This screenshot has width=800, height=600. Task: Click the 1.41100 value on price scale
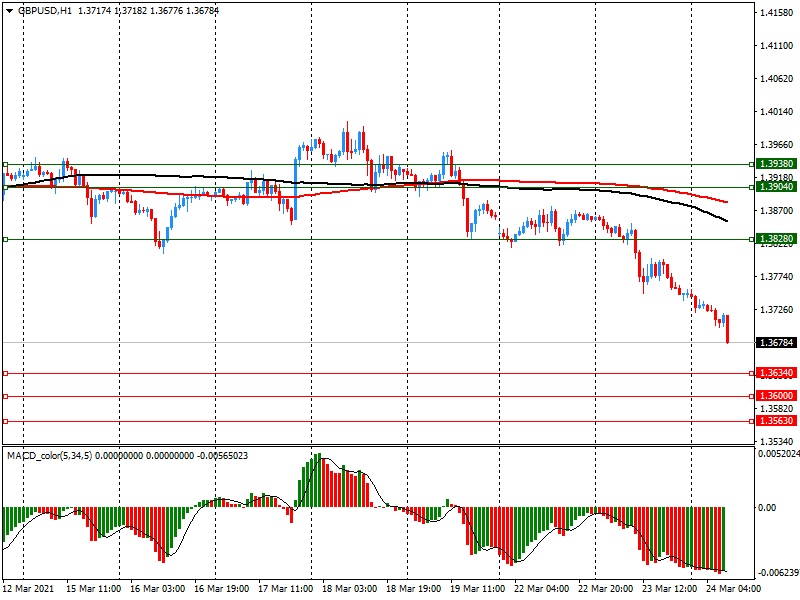pyautogui.click(x=776, y=46)
